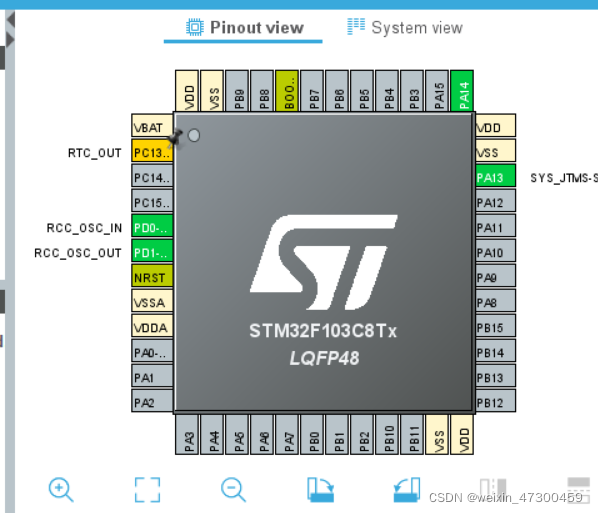Click the zoom in magnifier icon

[x=61, y=489]
